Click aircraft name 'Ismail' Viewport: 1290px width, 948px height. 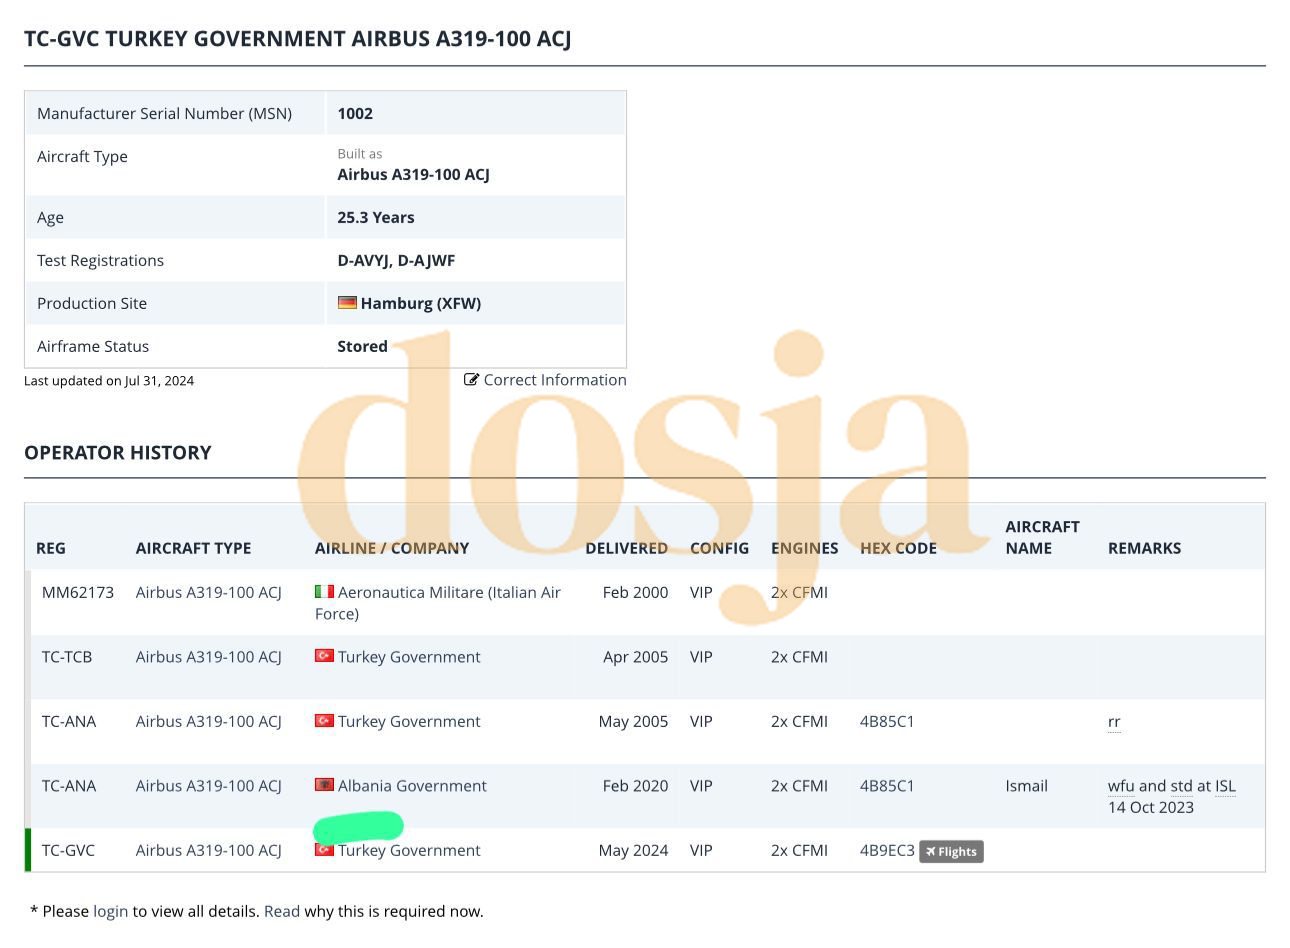coord(1027,786)
